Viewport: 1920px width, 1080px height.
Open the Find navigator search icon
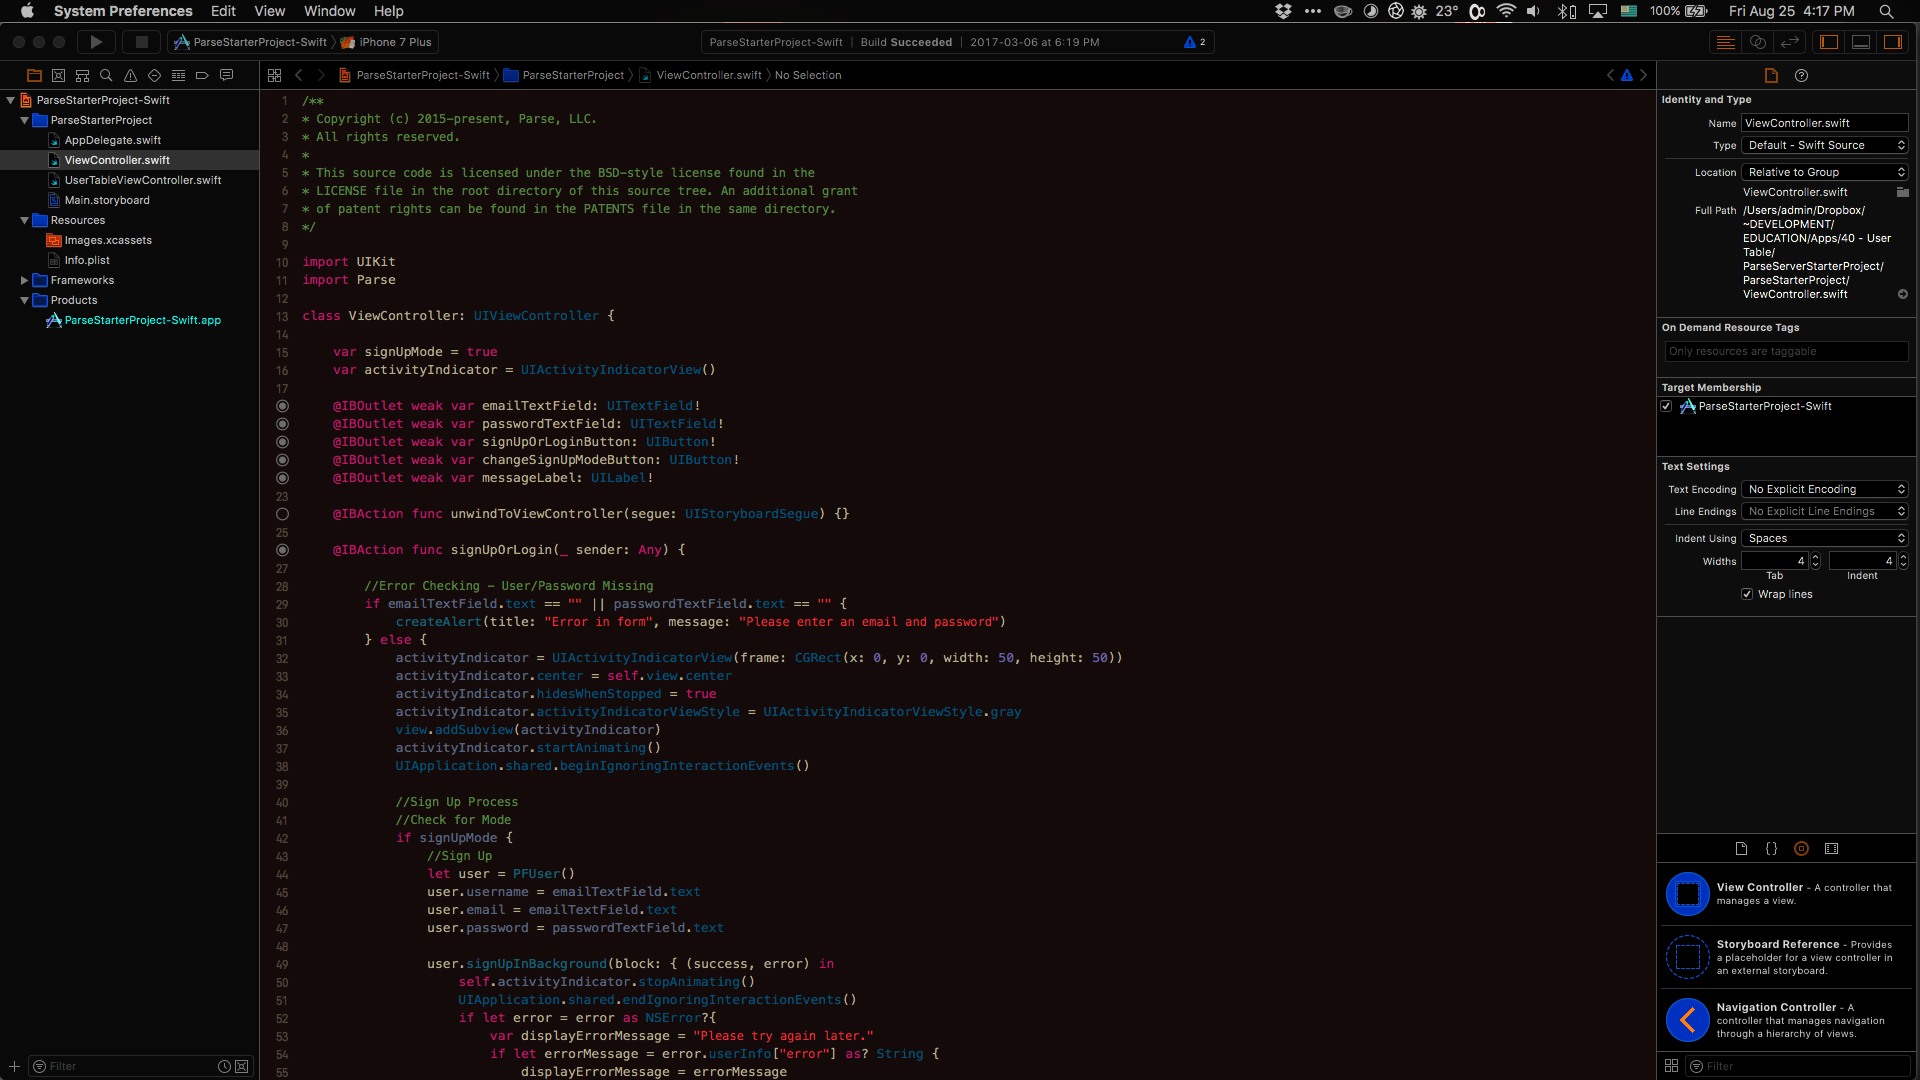click(x=106, y=75)
